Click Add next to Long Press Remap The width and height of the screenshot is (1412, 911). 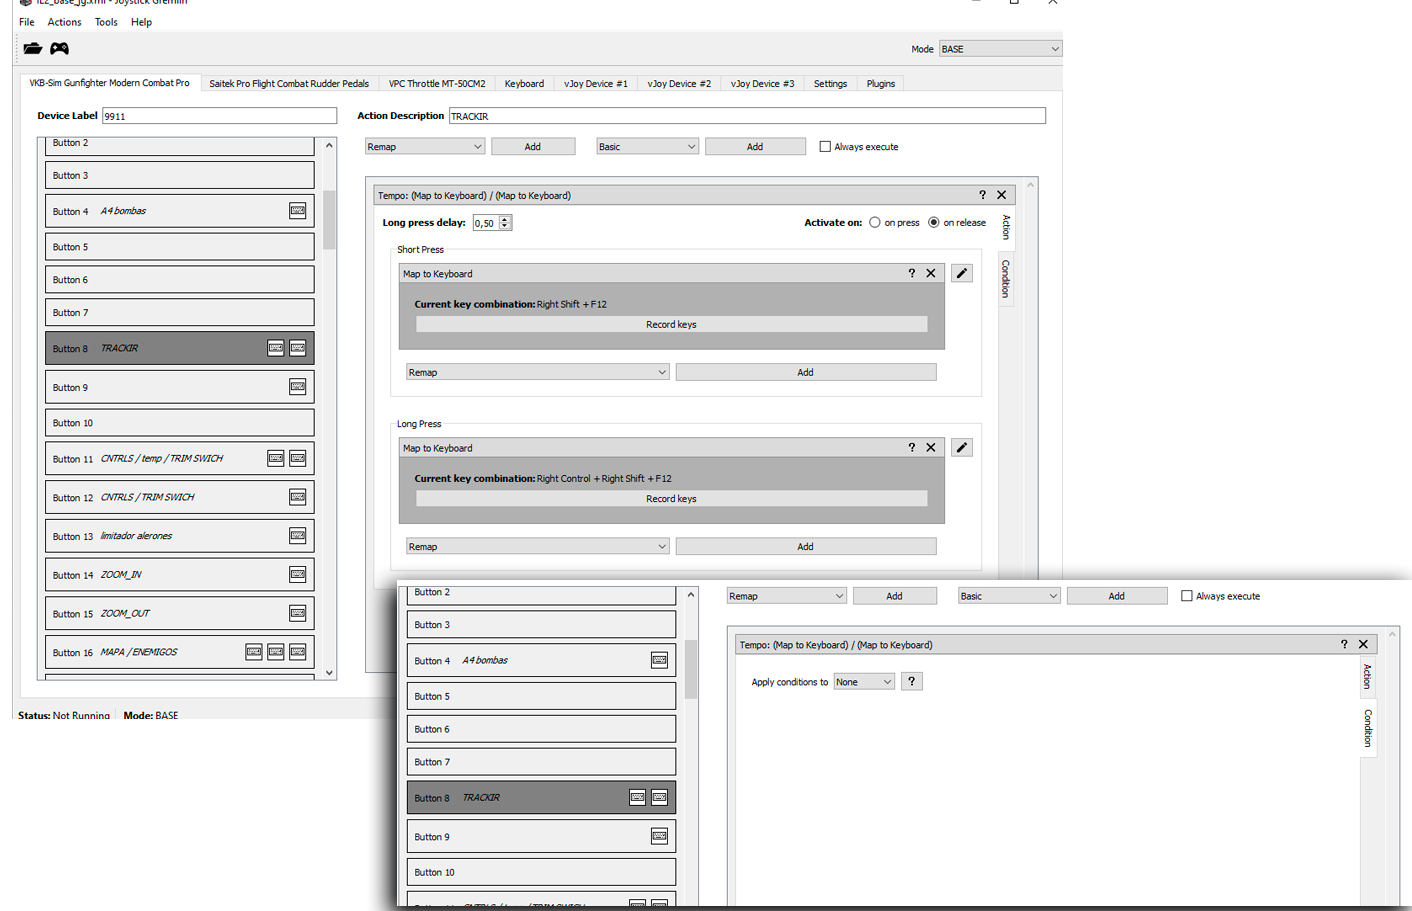pos(805,546)
